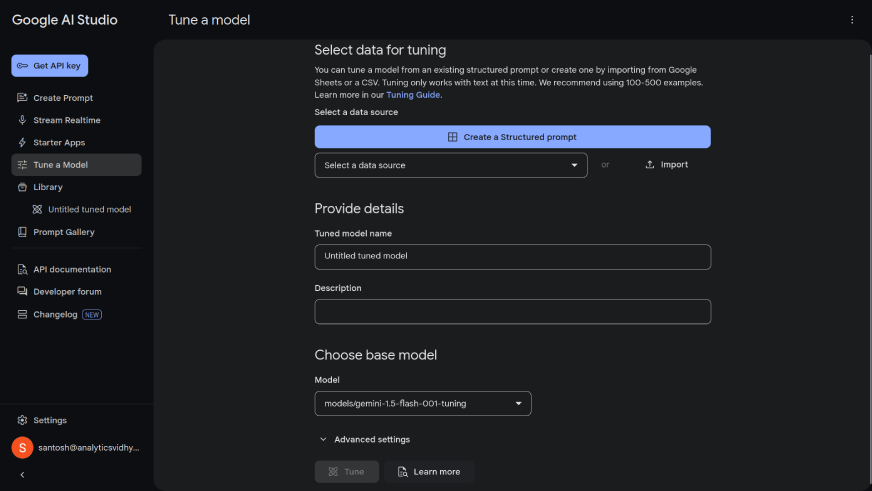The height and width of the screenshot is (491, 872).
Task: Expand Advanced settings
Action: pyautogui.click(x=365, y=439)
